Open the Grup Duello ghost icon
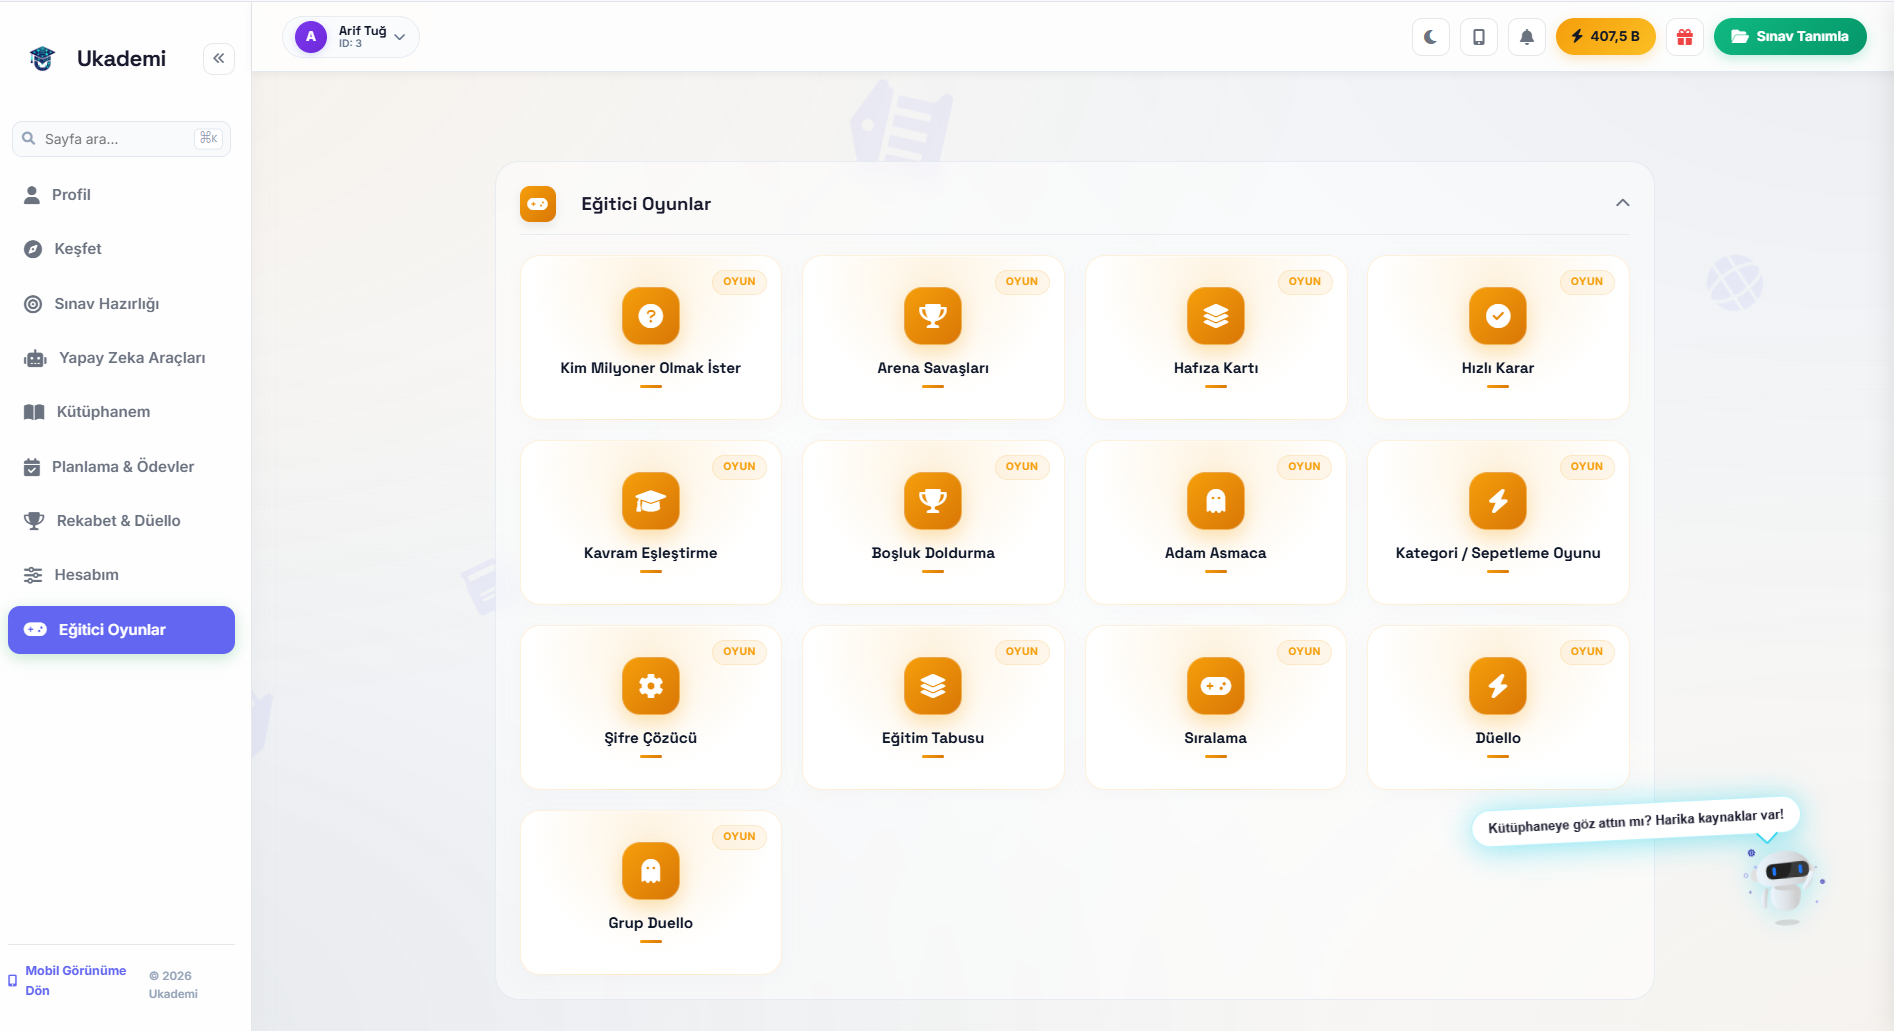 point(651,871)
